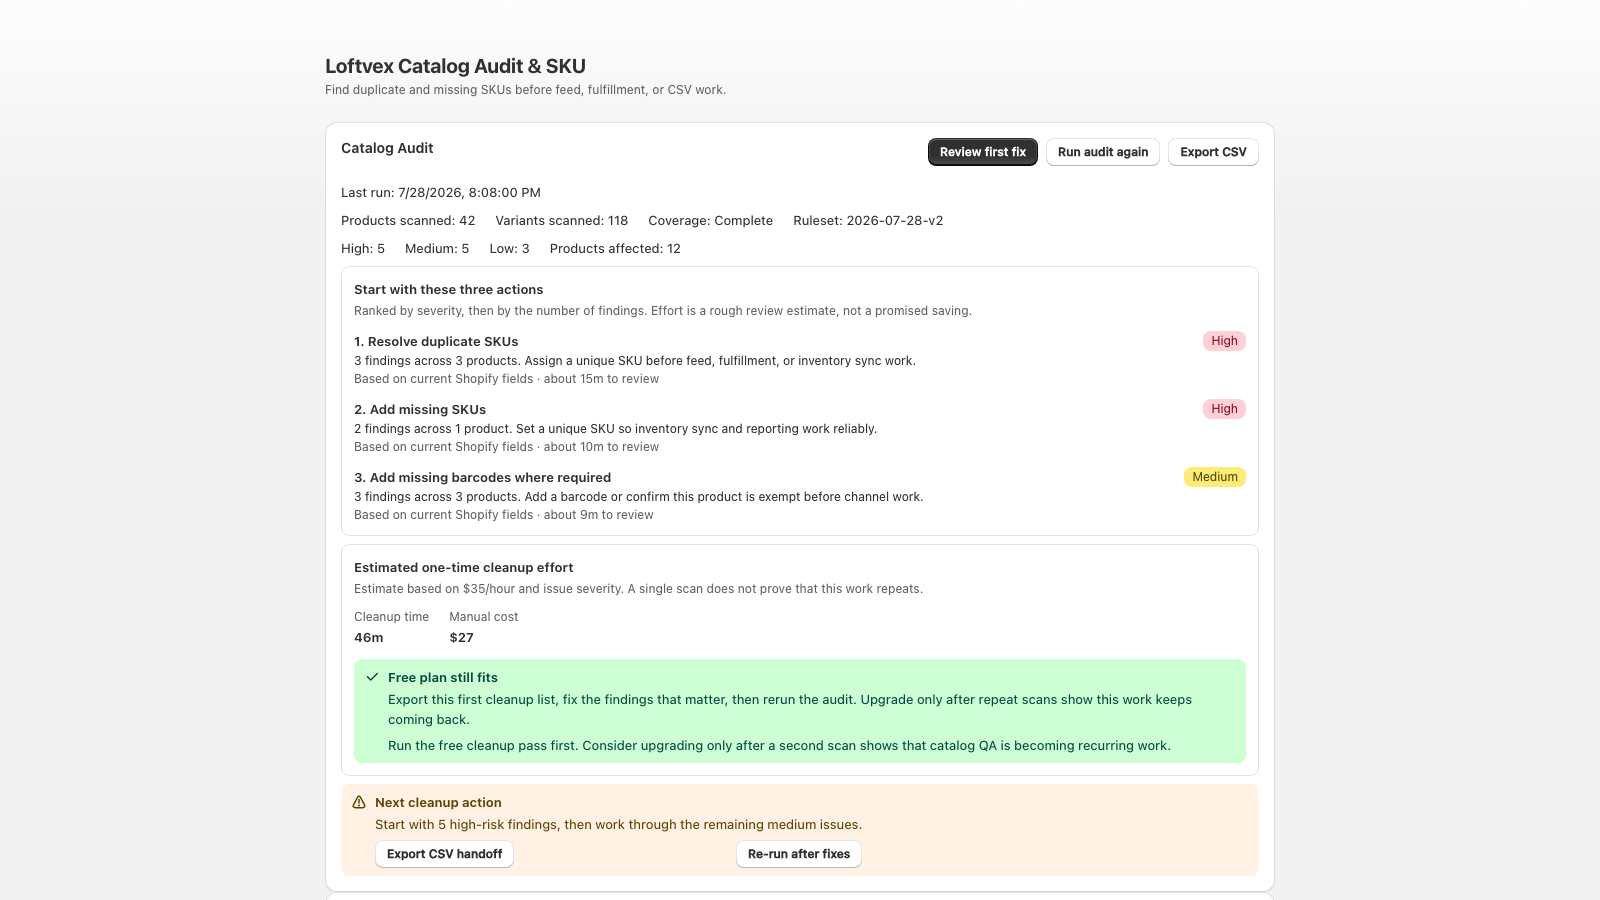Click the '$27' manual cost value
Screen dimensions: 1600x900
pyautogui.click(x=461, y=638)
